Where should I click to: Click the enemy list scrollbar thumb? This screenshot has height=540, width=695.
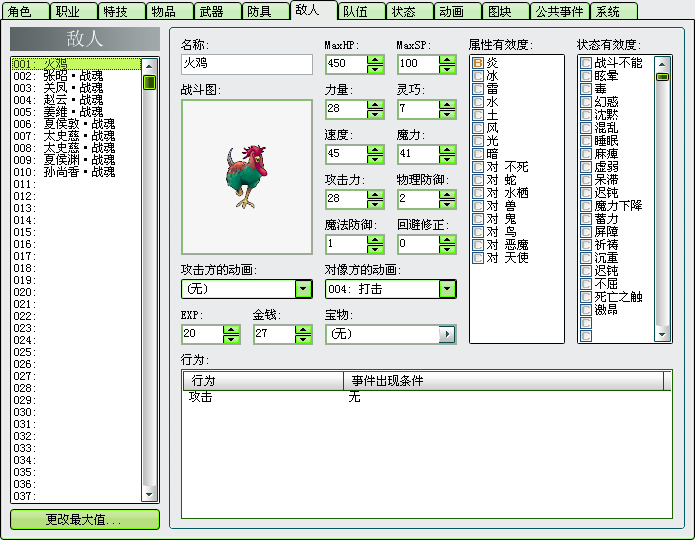tap(149, 82)
